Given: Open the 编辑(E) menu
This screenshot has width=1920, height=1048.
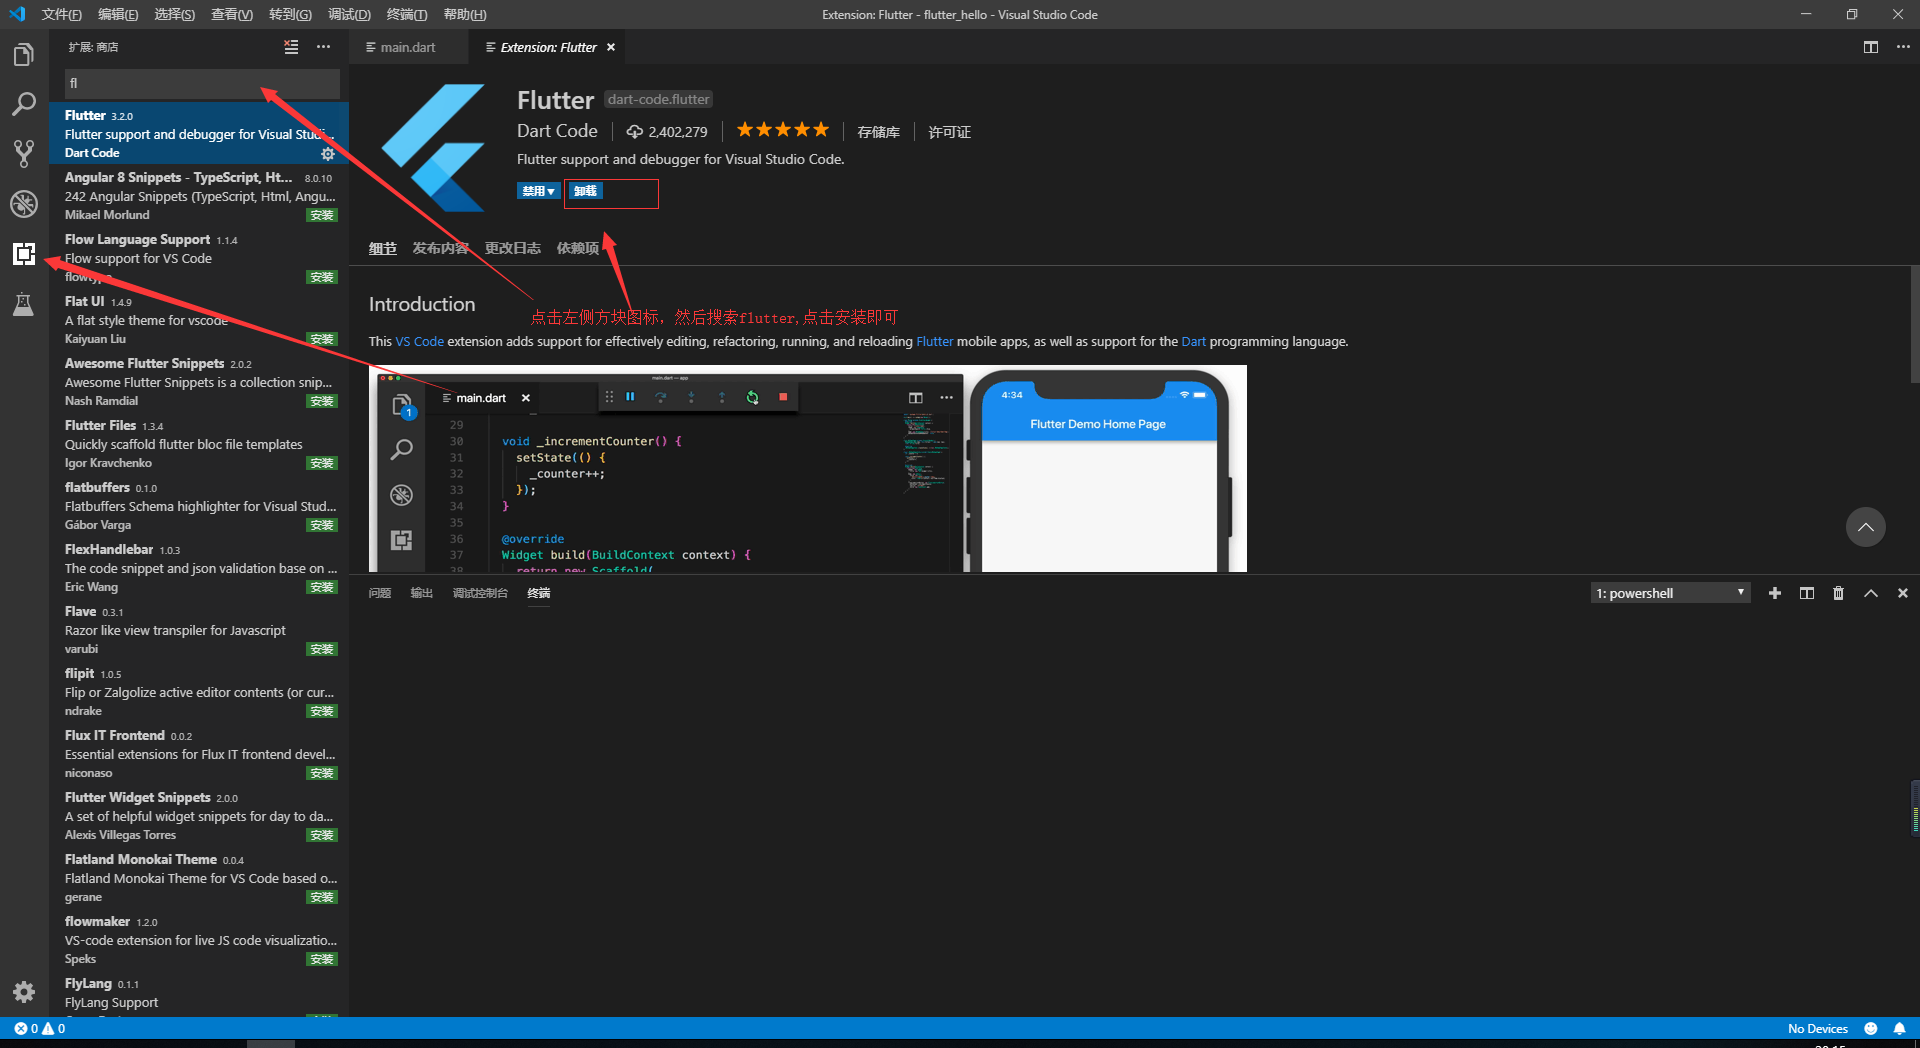Looking at the screenshot, I should click(118, 14).
